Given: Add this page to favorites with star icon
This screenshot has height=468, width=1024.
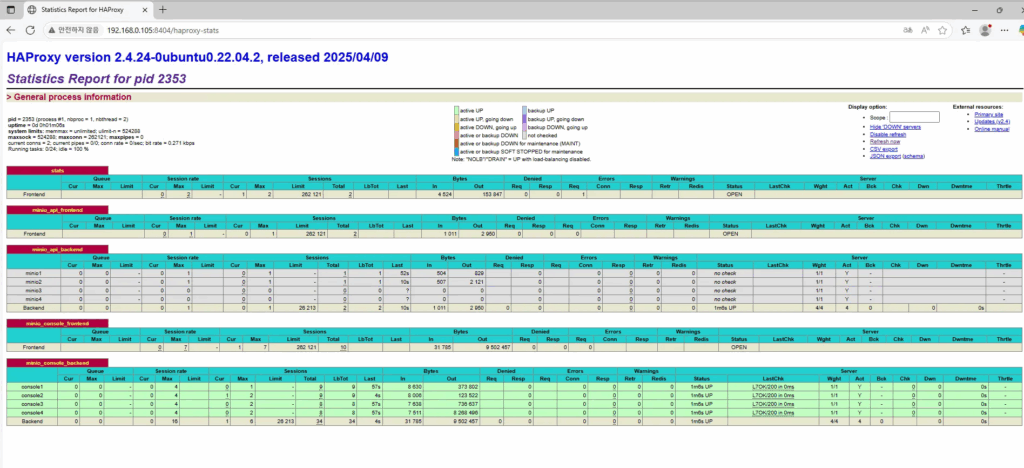Looking at the screenshot, I should (x=942, y=30).
